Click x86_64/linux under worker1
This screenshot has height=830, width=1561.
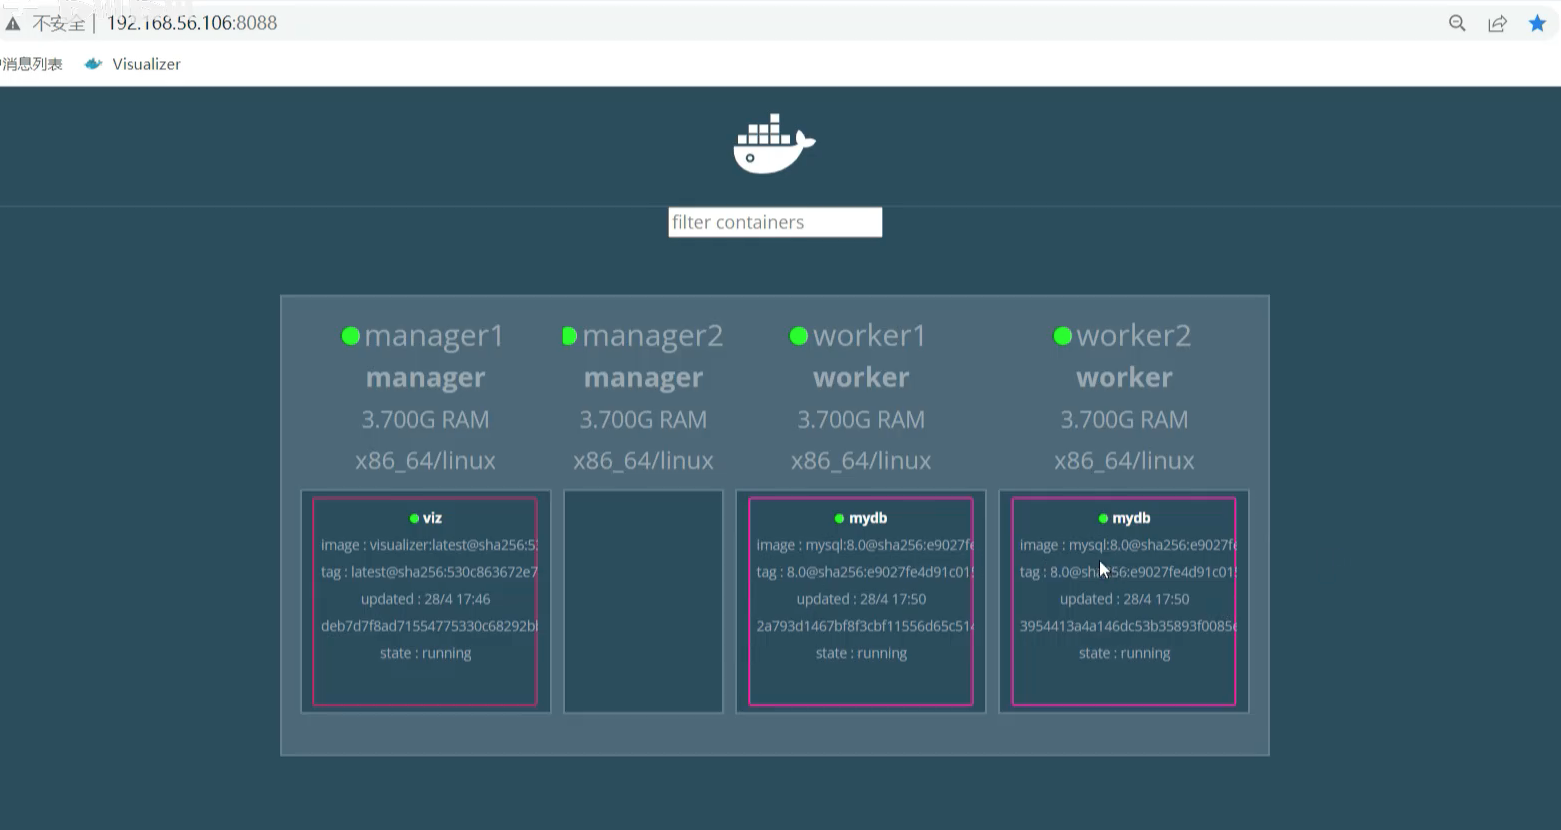click(861, 461)
